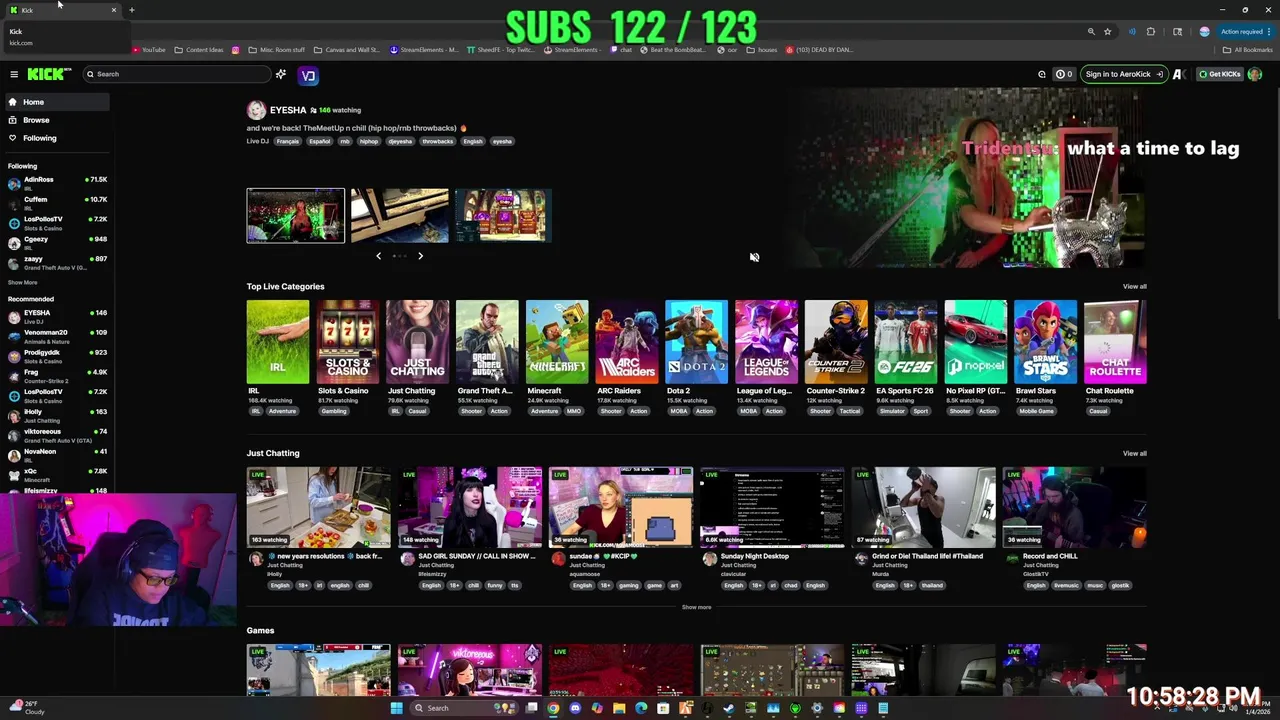Image resolution: width=1280 pixels, height=720 pixels.
Task: Open the browser extensions puzzle icon
Action: [1151, 31]
